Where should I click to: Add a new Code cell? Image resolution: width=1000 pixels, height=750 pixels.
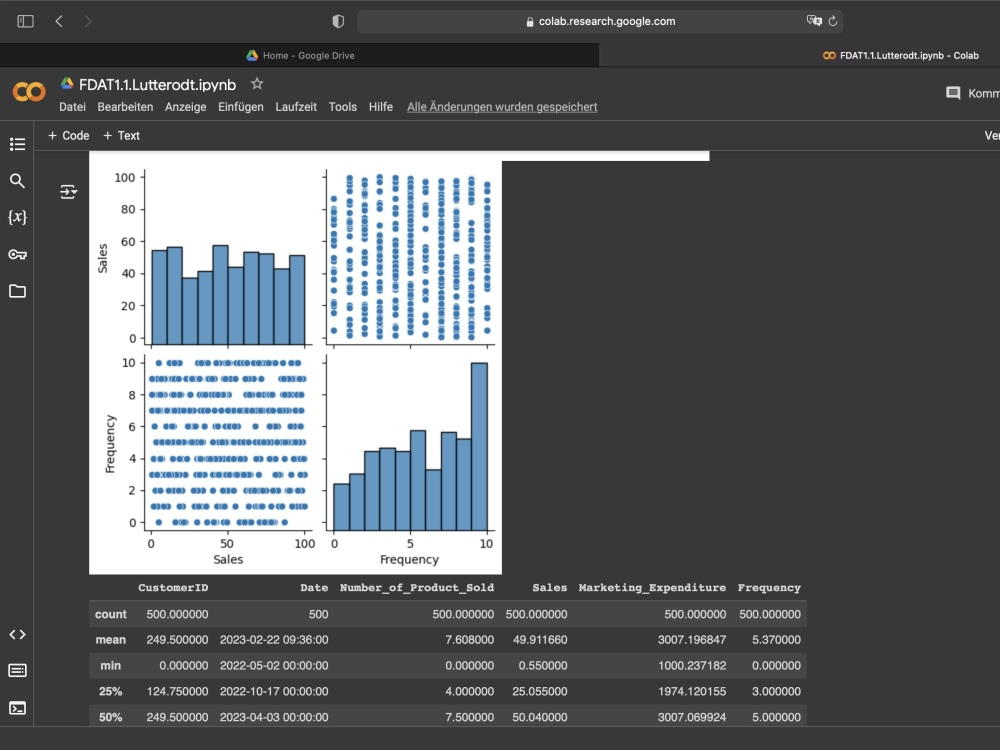coord(68,135)
